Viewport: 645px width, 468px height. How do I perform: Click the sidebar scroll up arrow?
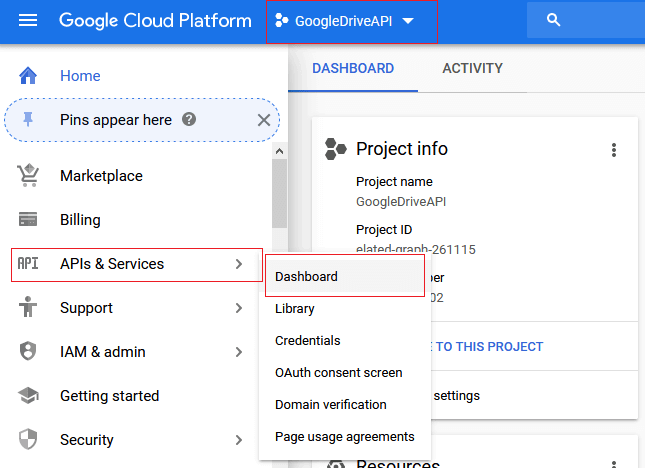(279, 150)
